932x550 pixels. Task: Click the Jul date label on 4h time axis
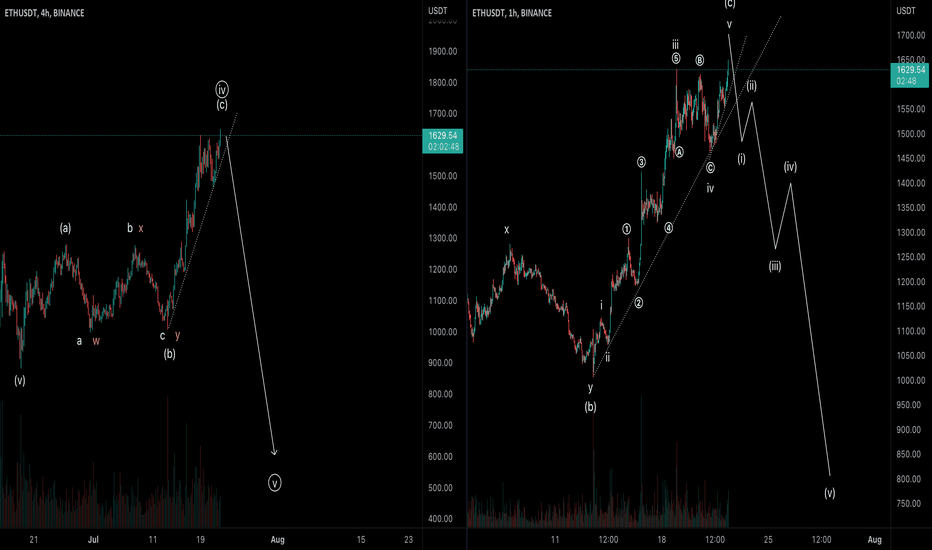click(93, 540)
